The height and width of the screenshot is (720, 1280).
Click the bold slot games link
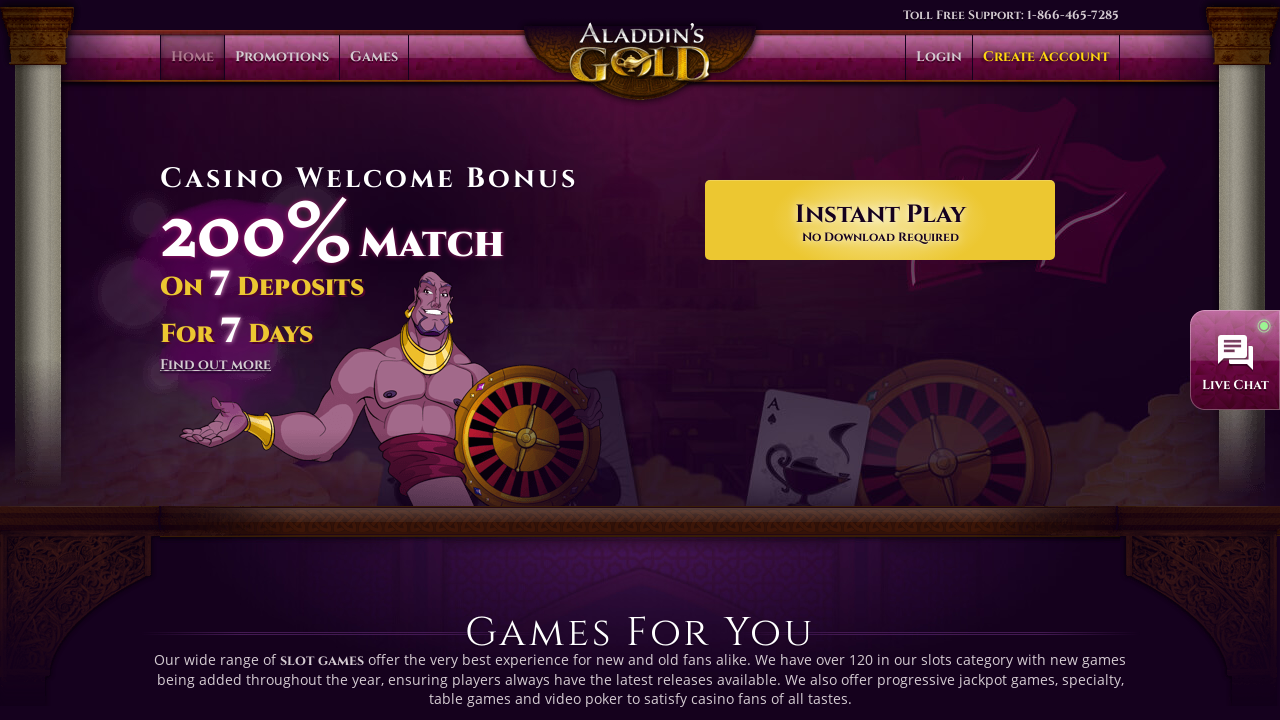[322, 661]
